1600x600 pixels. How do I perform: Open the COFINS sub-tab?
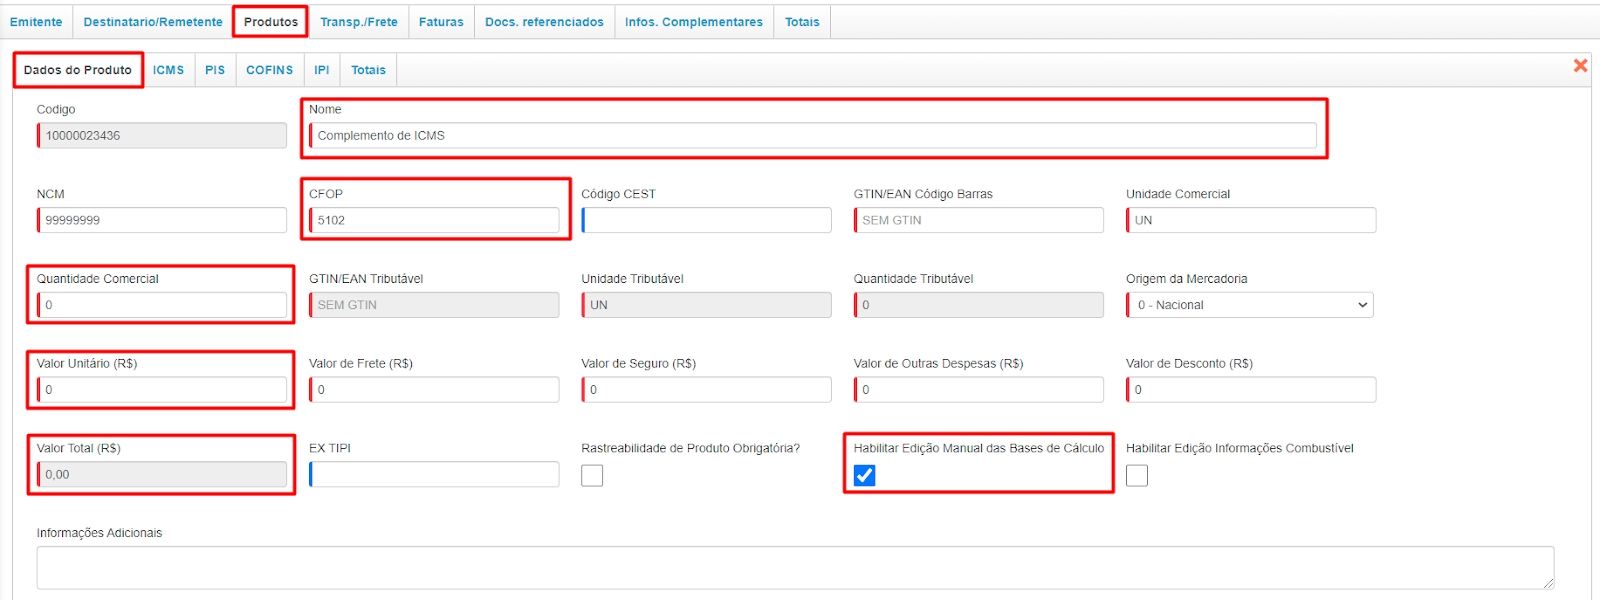269,70
